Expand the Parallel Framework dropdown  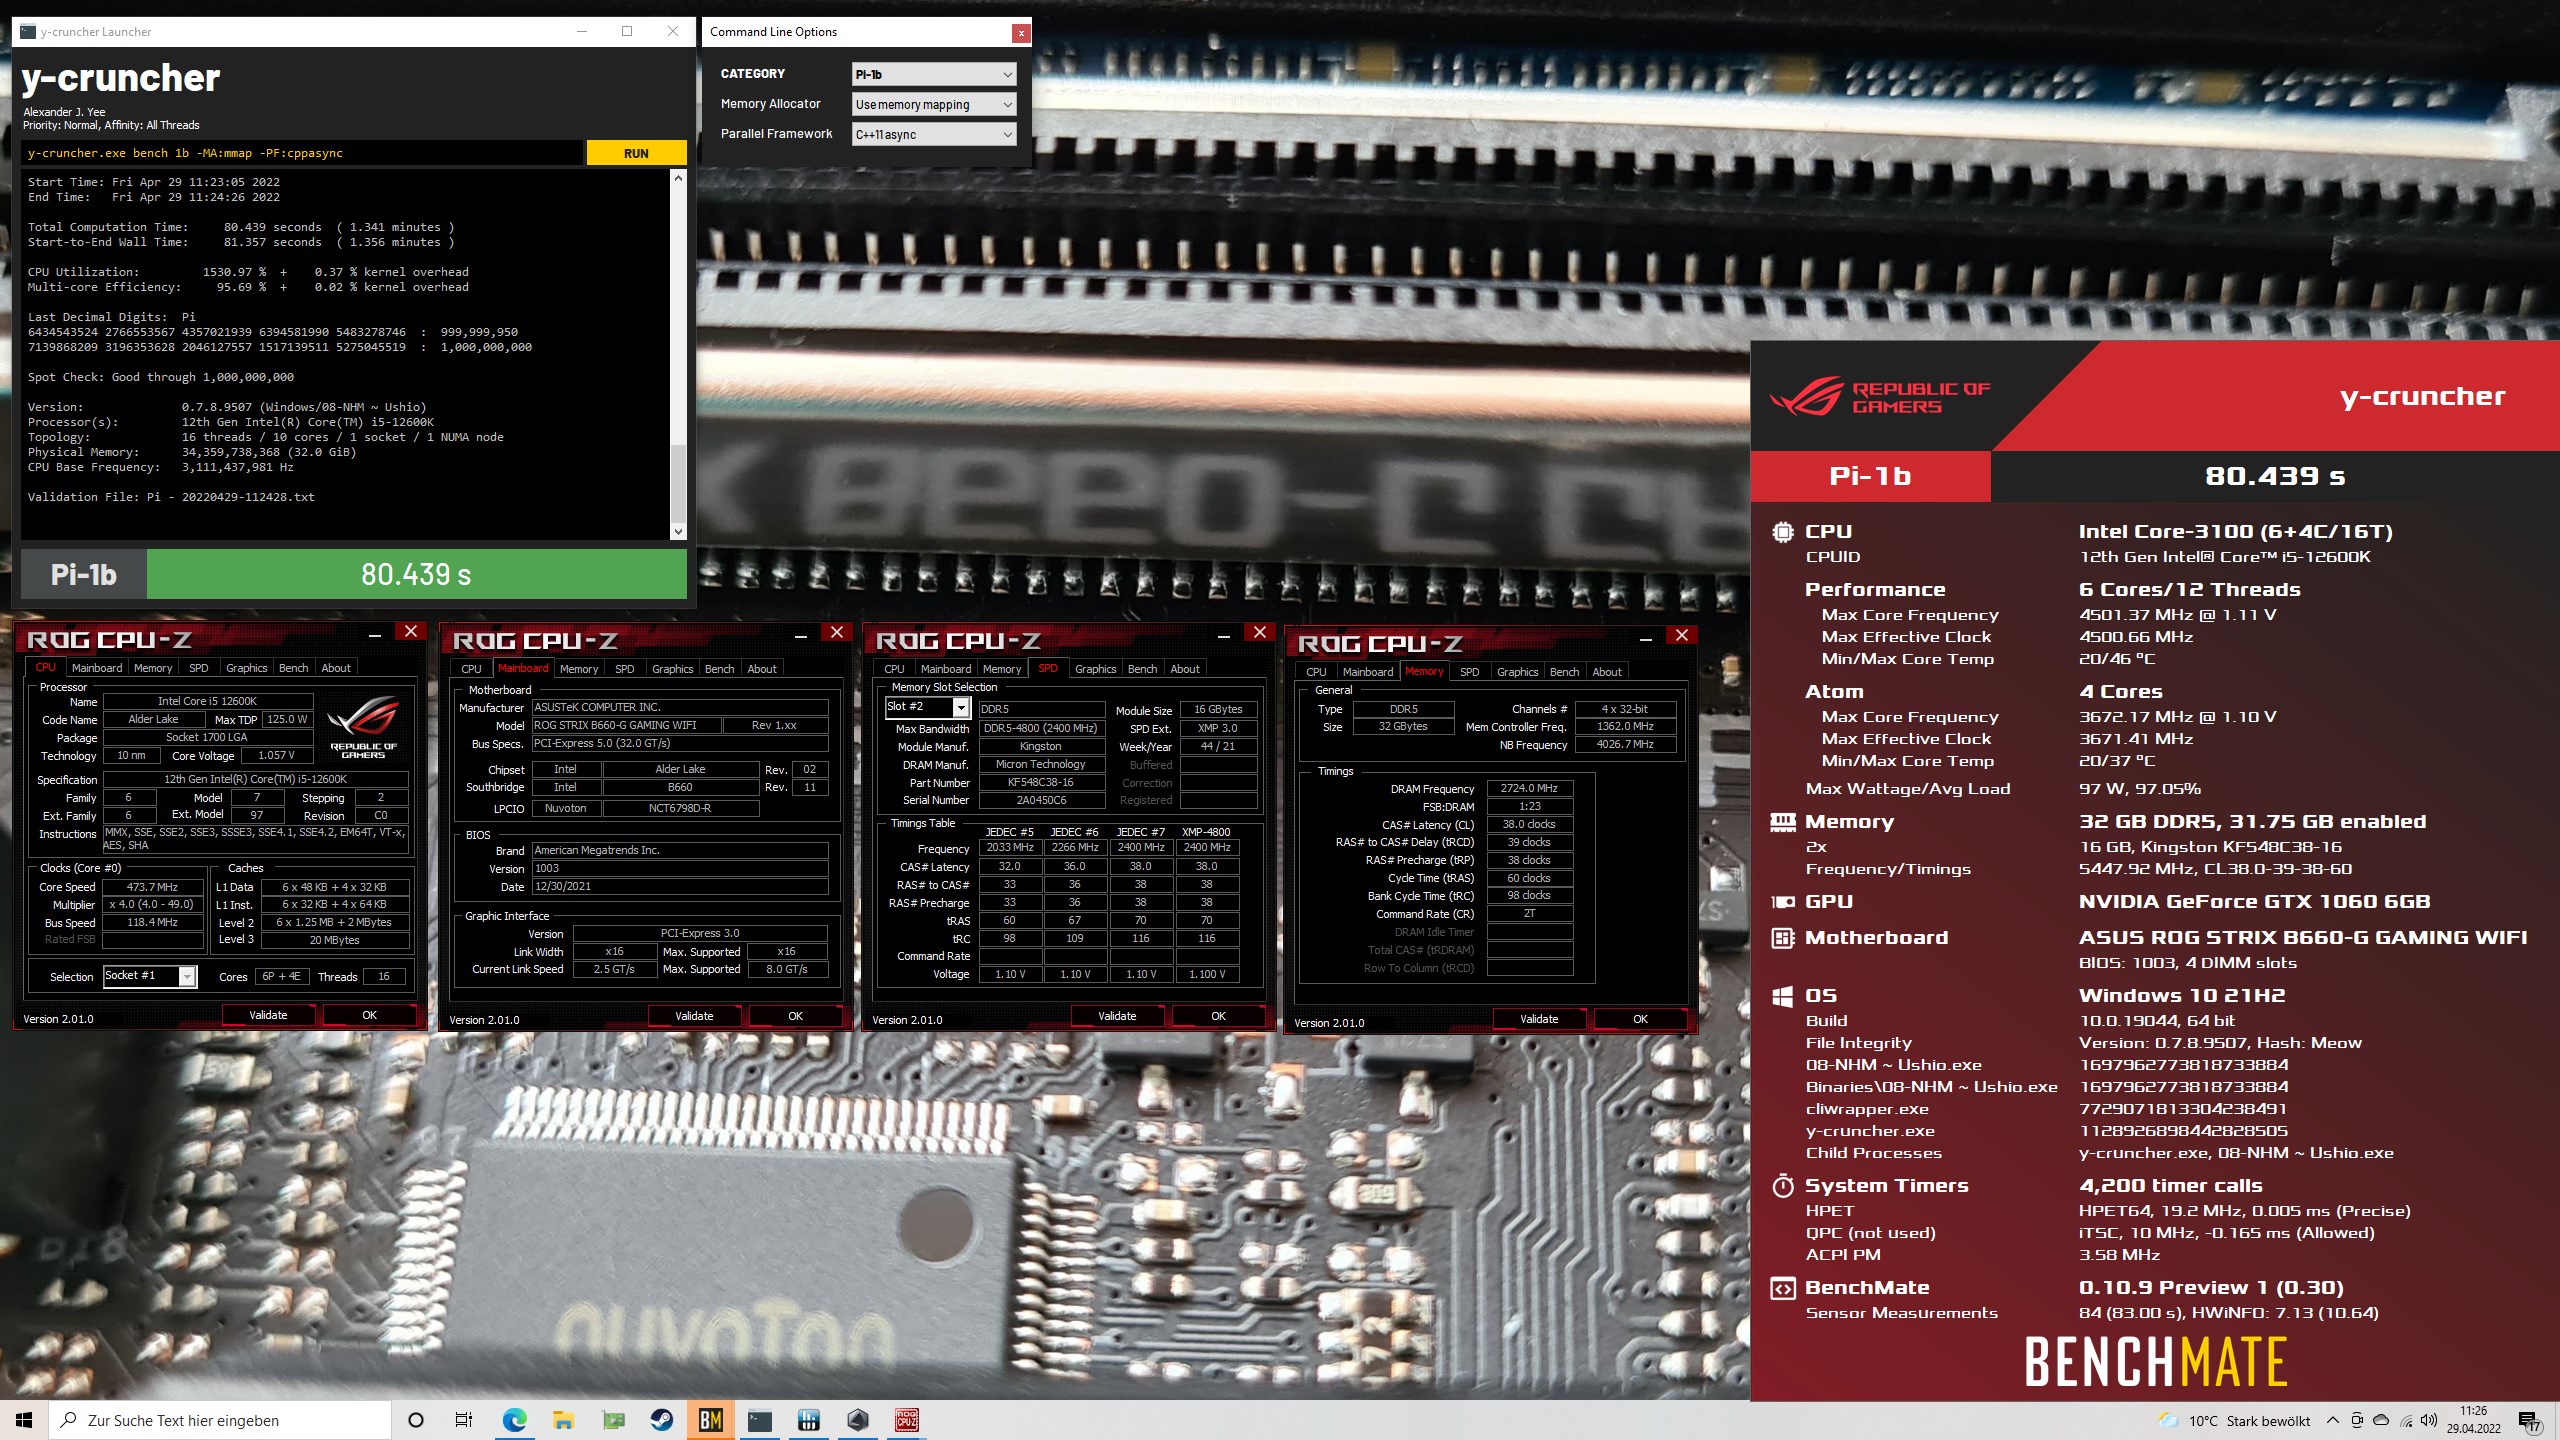tap(934, 134)
